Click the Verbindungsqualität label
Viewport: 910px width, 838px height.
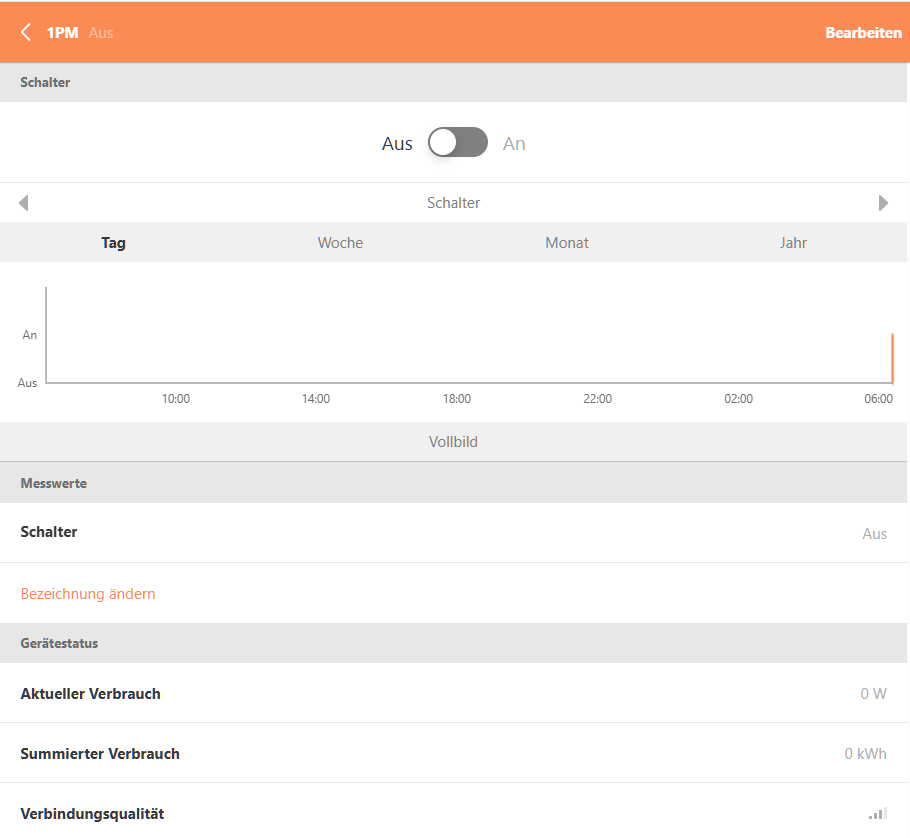tap(92, 814)
